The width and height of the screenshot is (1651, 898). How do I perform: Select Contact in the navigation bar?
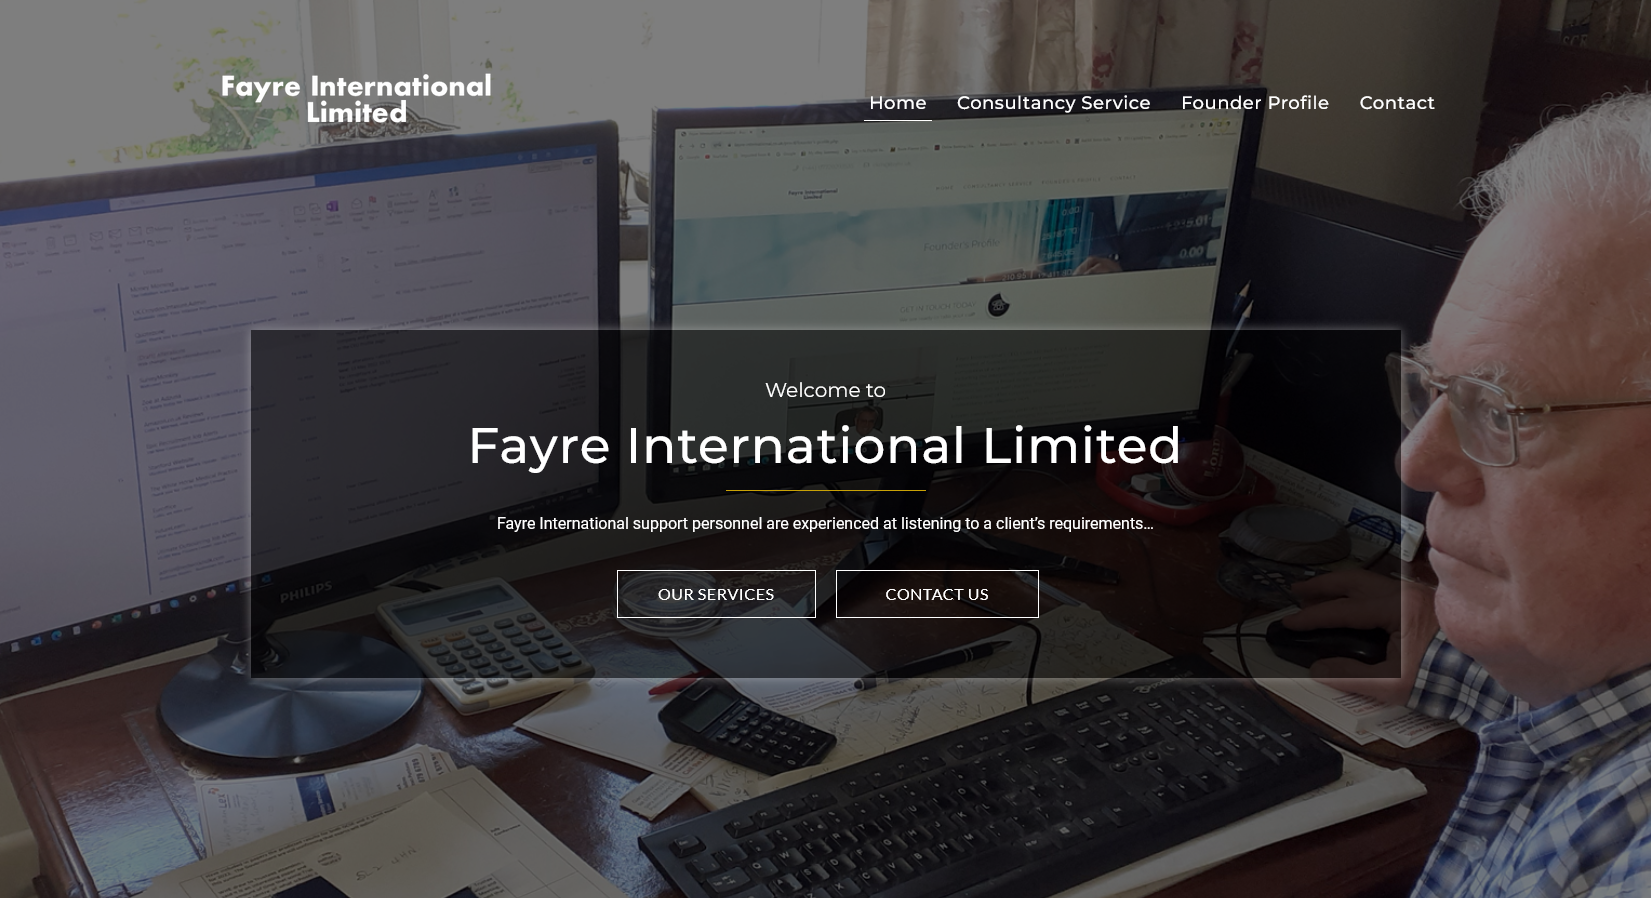tap(1396, 103)
